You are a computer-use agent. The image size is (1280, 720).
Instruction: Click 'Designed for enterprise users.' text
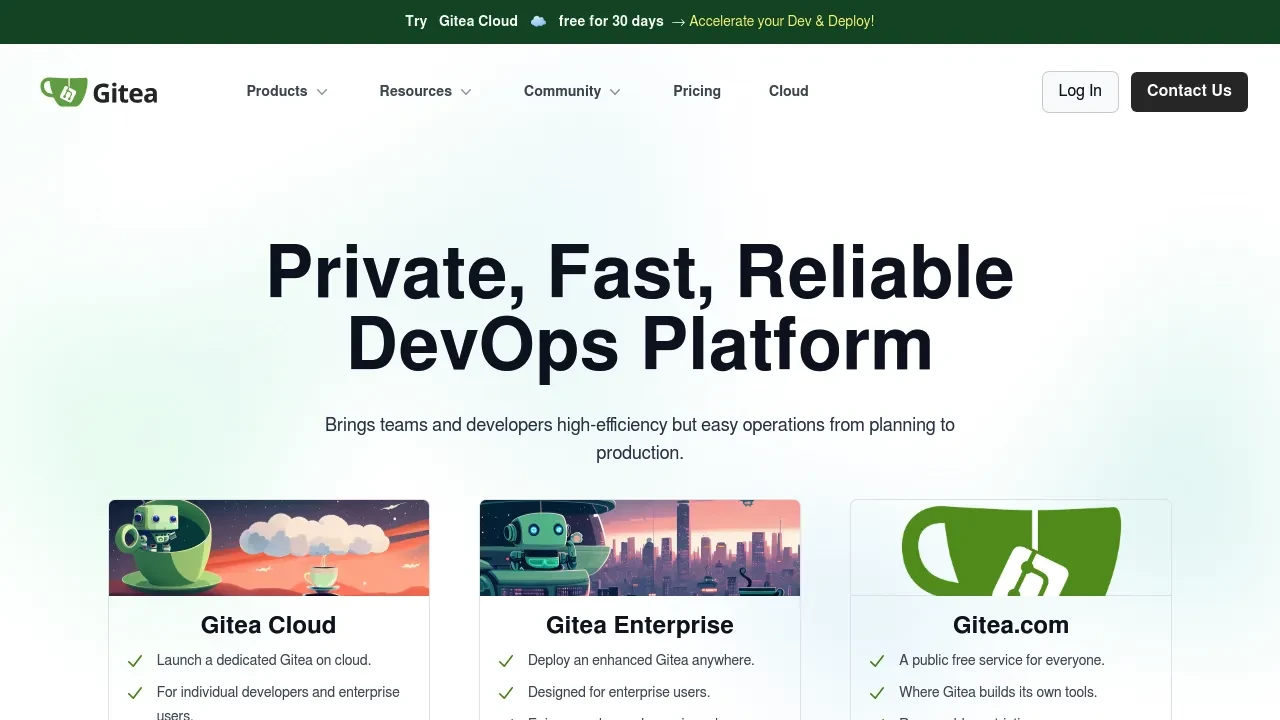619,692
